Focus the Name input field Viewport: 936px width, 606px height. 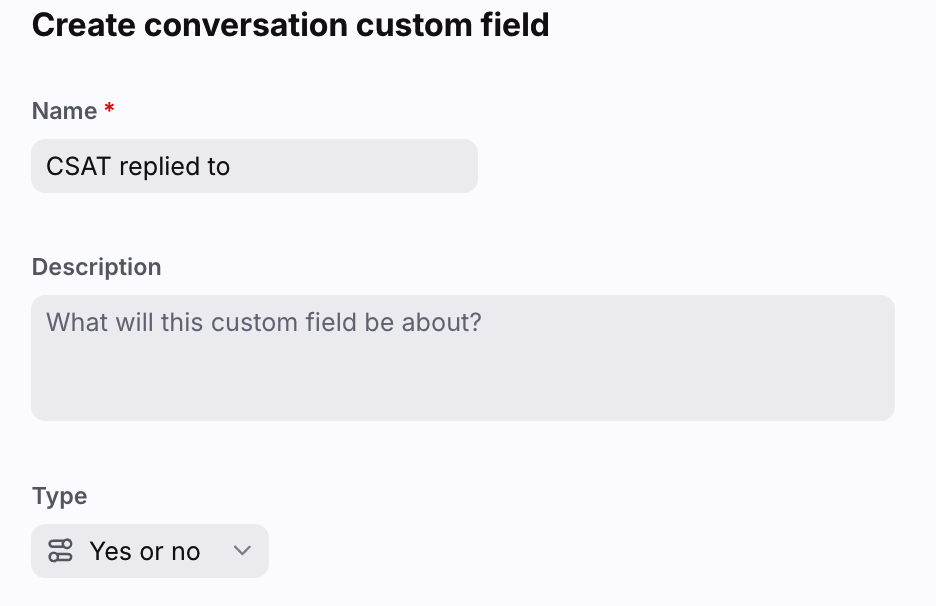tap(254, 166)
